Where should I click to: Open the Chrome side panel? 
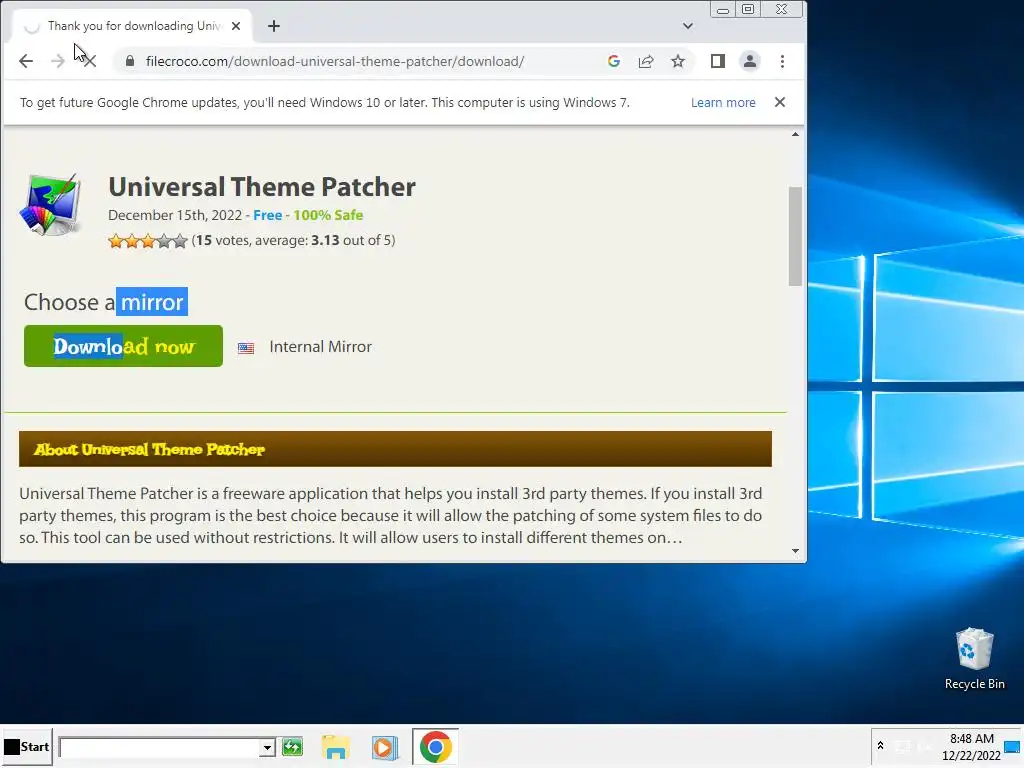[718, 61]
